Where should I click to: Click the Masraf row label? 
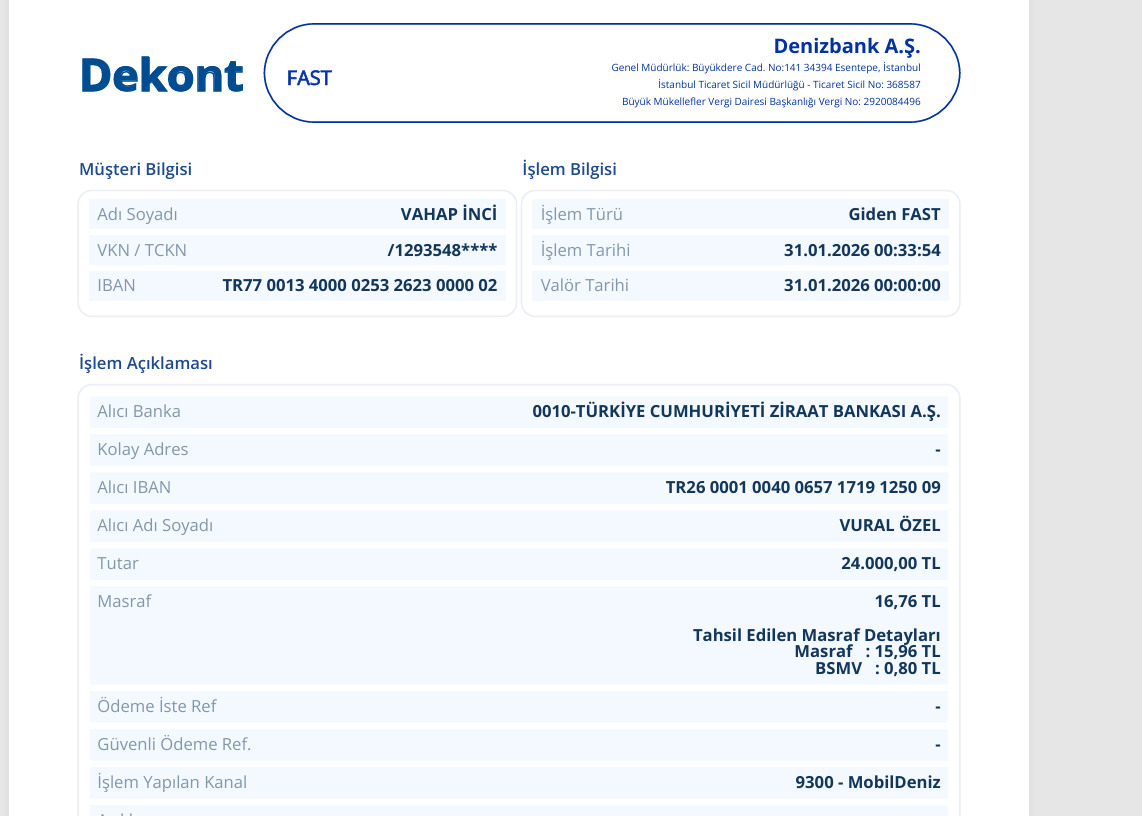[124, 601]
